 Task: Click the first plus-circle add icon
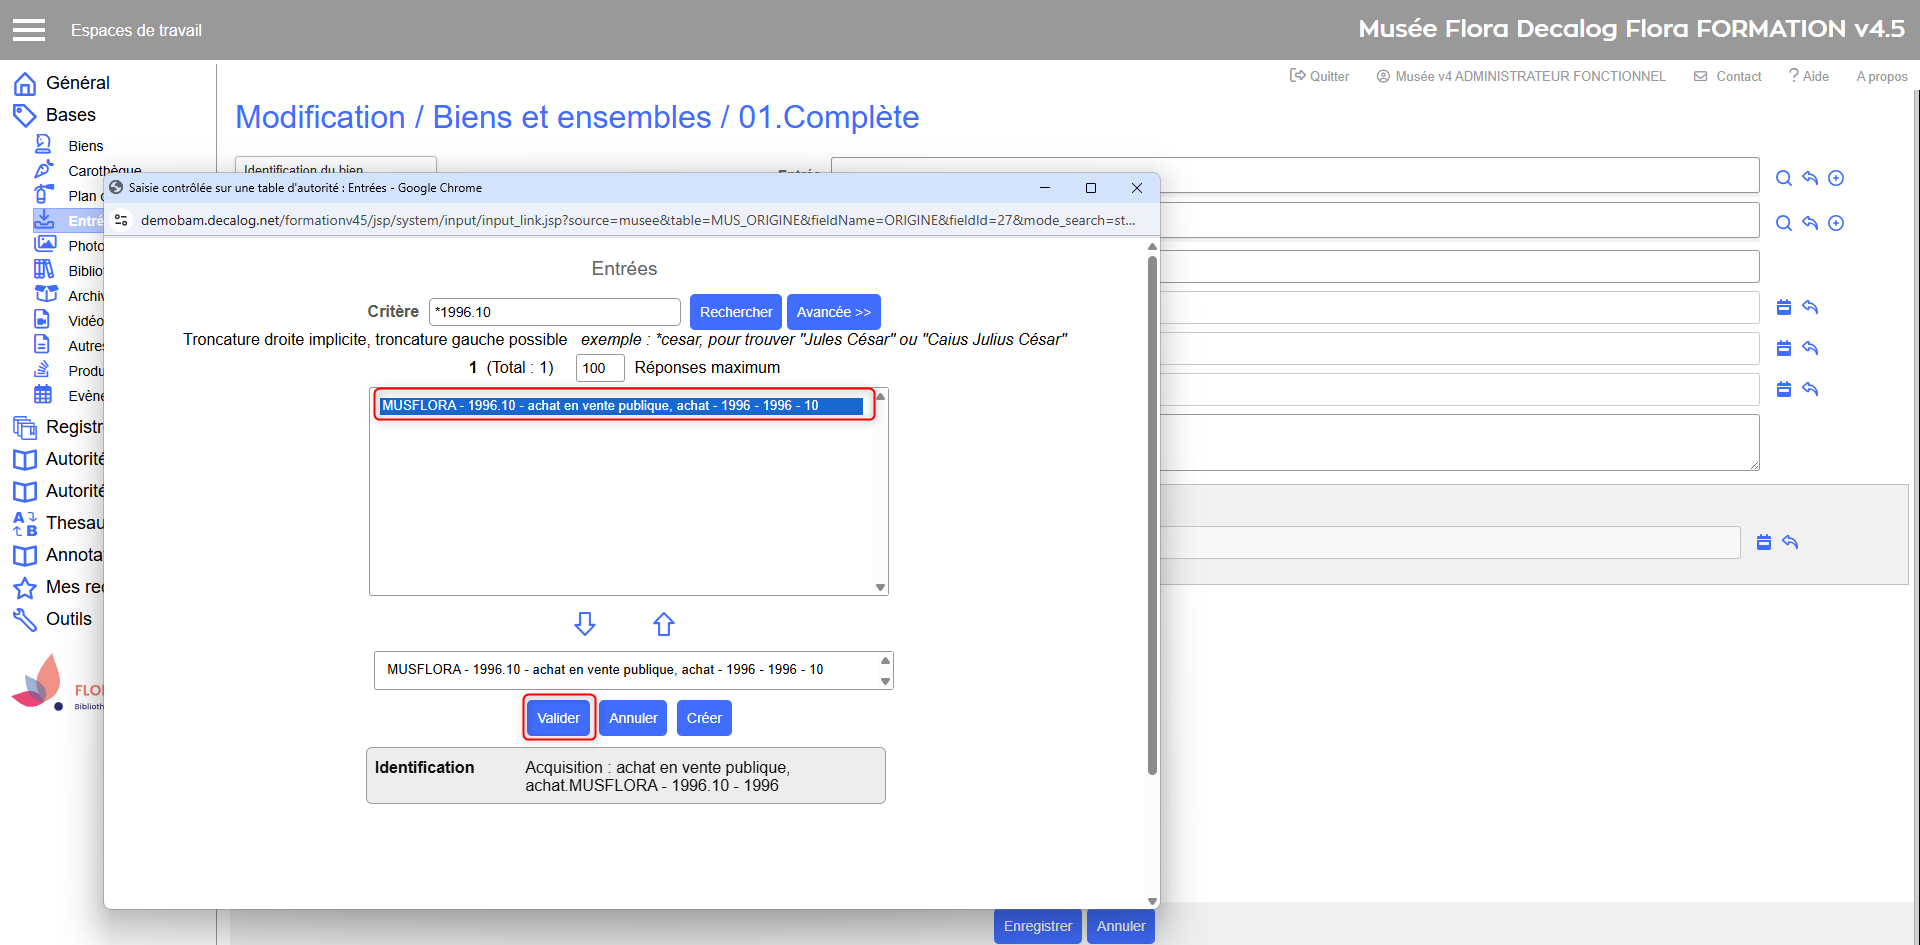pos(1836,178)
